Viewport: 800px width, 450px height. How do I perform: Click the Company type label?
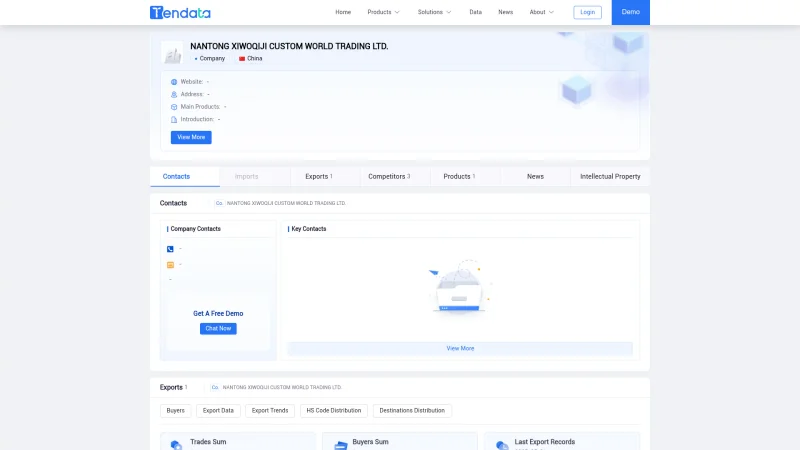212,59
